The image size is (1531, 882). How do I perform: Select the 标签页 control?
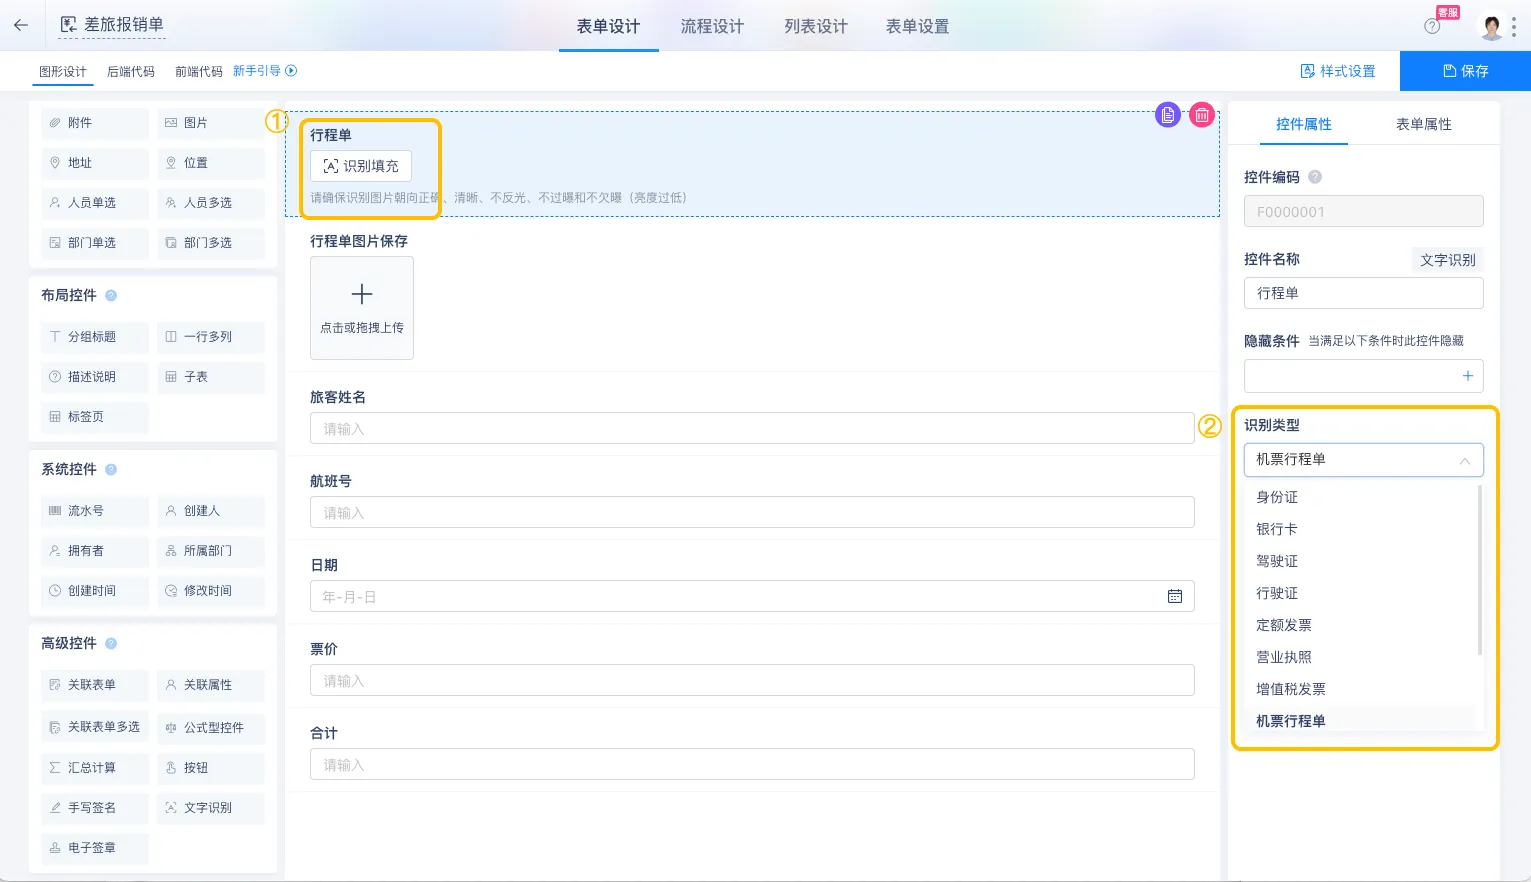point(95,417)
